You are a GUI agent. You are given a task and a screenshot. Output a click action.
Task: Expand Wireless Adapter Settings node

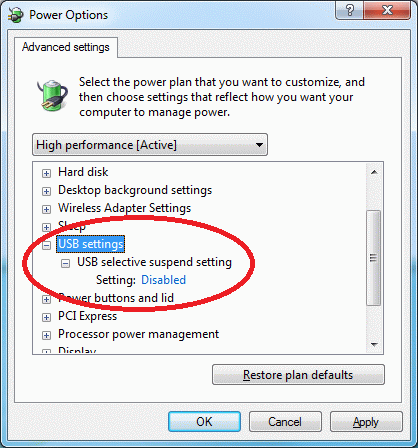pyautogui.click(x=46, y=209)
